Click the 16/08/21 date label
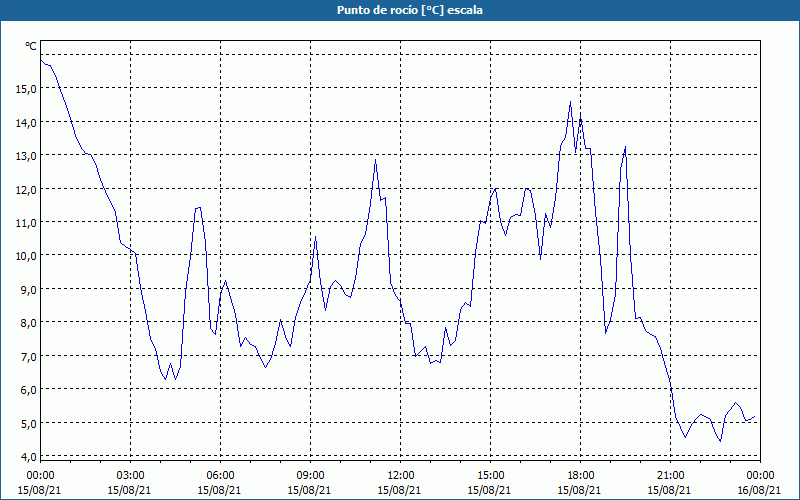Screen dimensions: 800x500 coord(760,490)
